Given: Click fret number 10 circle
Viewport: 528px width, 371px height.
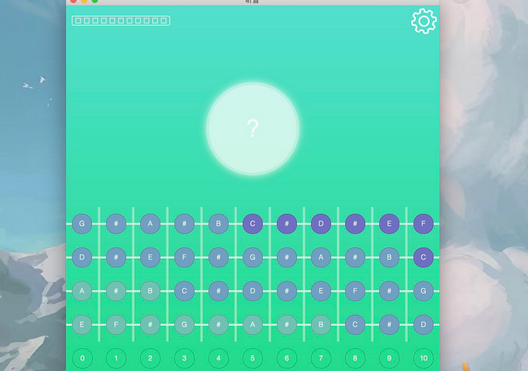Looking at the screenshot, I should click(423, 358).
